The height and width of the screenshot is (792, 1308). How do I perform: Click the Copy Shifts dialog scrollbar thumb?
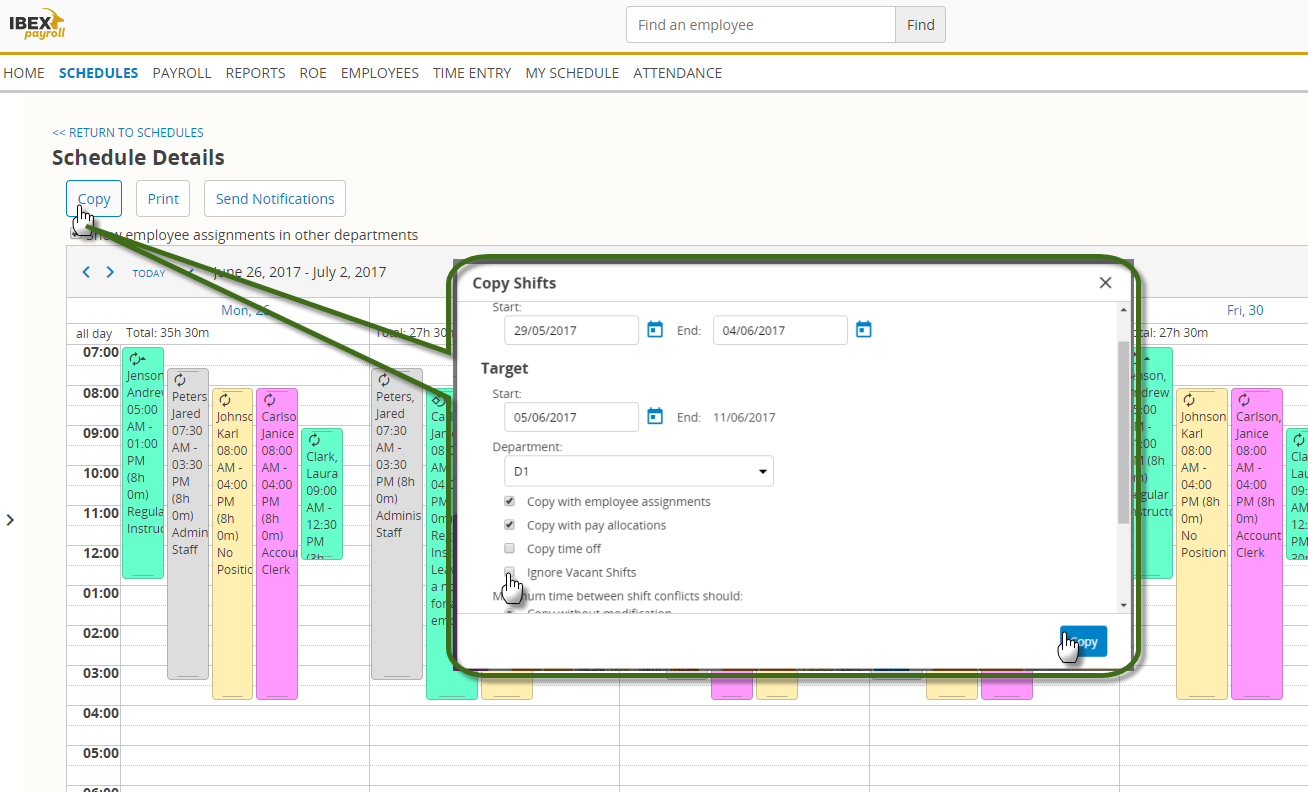click(x=1123, y=431)
